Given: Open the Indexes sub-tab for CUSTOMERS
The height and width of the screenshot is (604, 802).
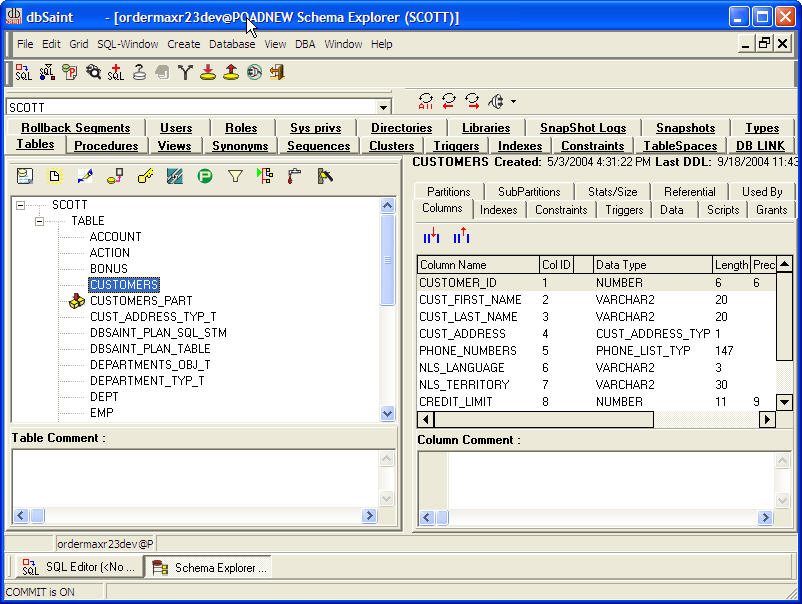Looking at the screenshot, I should tap(498, 210).
